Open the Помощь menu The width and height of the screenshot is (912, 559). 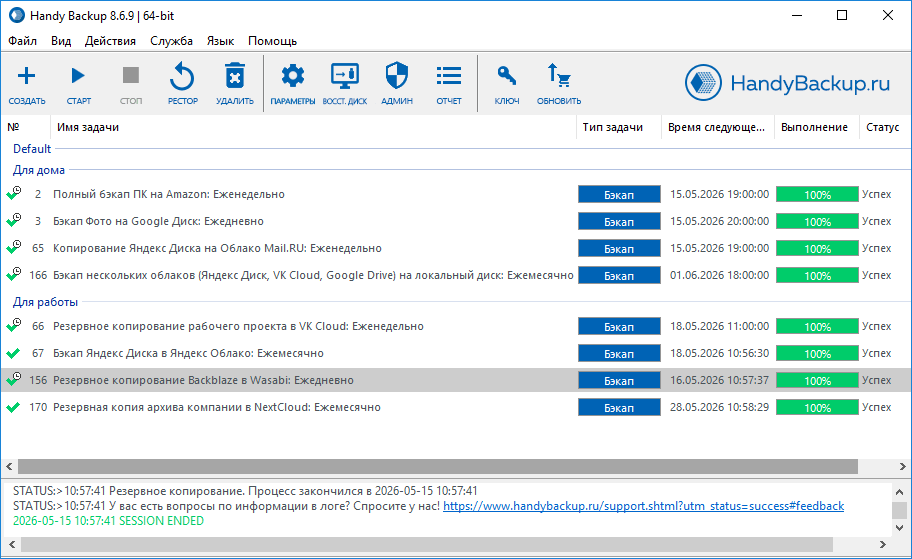tap(272, 41)
